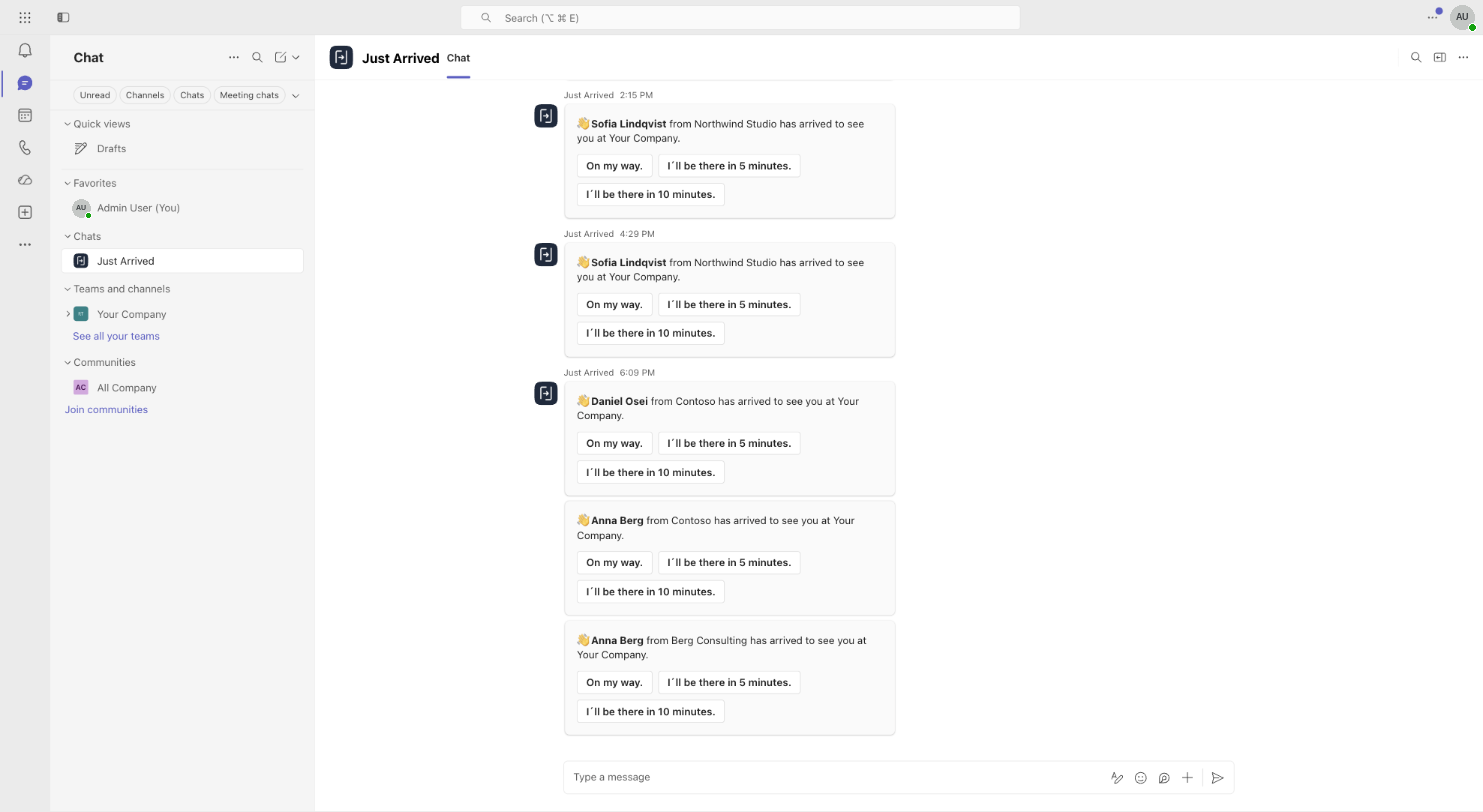
Task: Open compose actions plus icon
Action: (1187, 777)
